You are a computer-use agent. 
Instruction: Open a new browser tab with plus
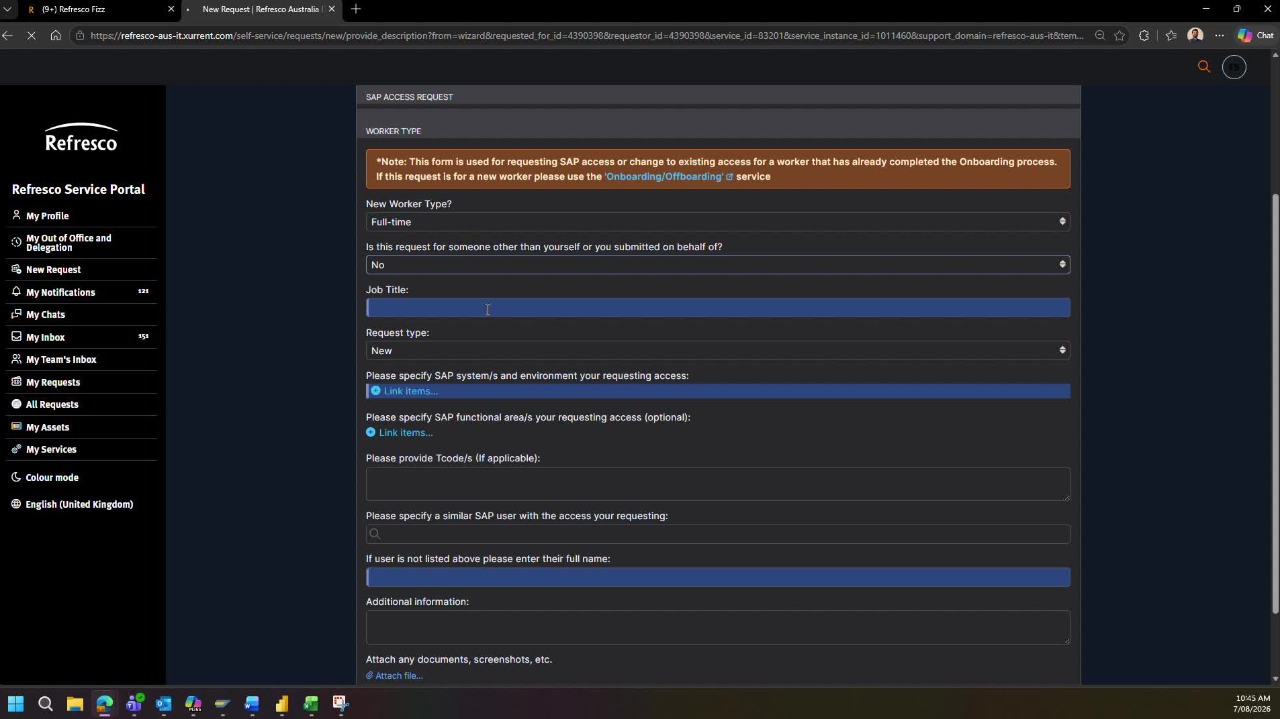point(356,9)
